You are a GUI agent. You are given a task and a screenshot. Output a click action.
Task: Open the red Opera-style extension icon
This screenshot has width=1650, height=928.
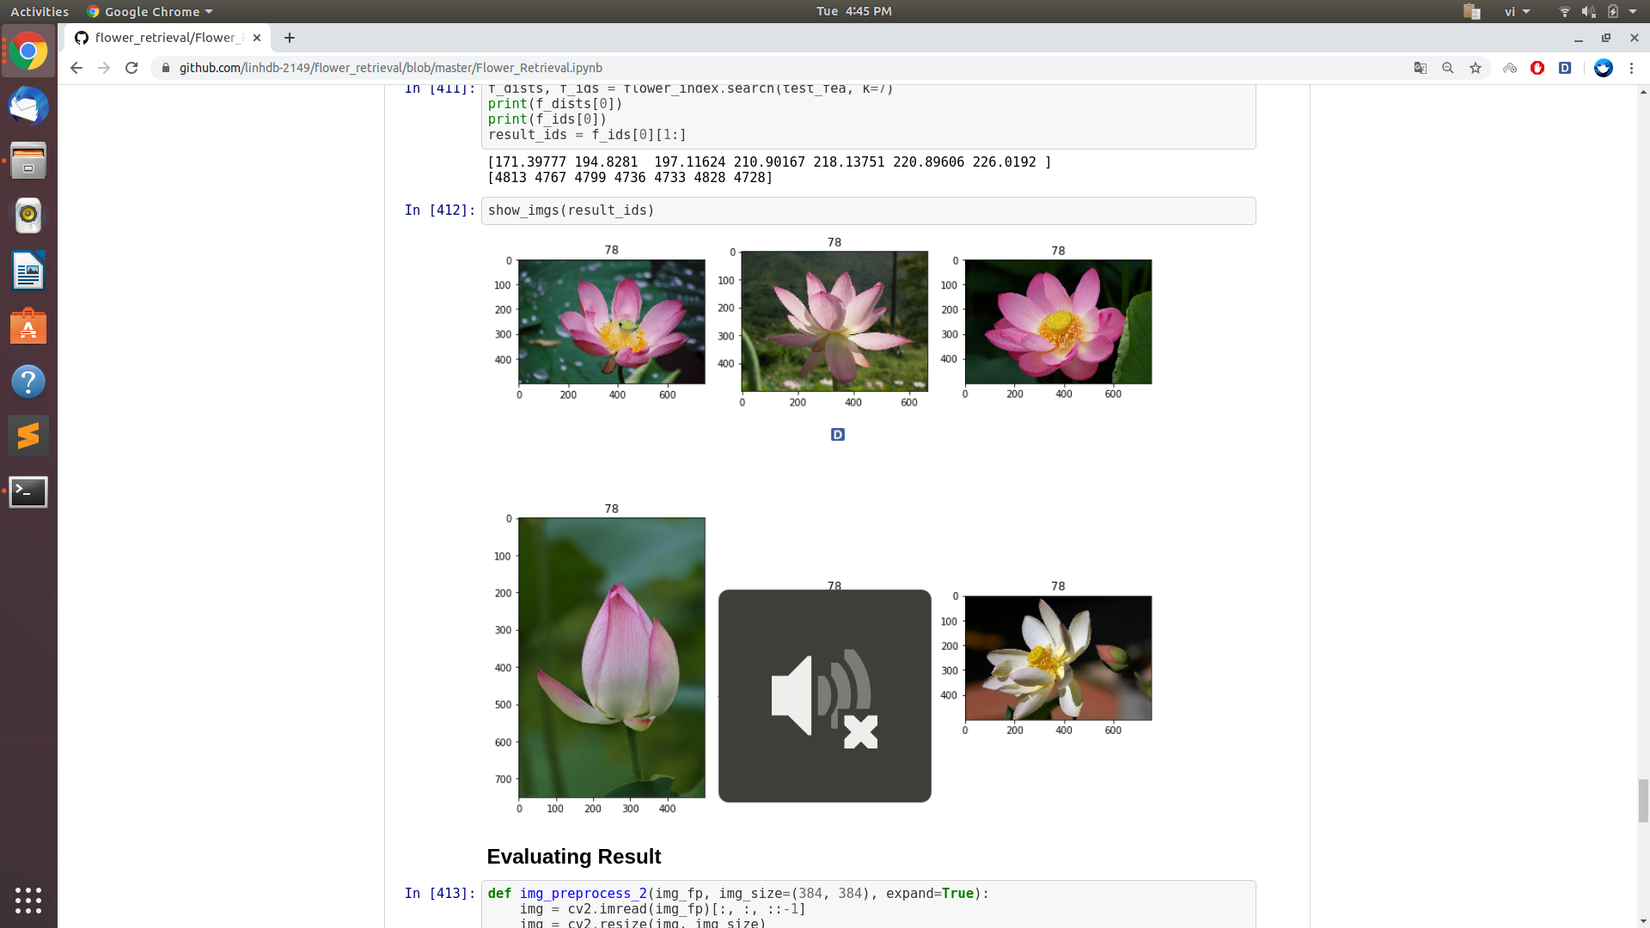[1537, 68]
